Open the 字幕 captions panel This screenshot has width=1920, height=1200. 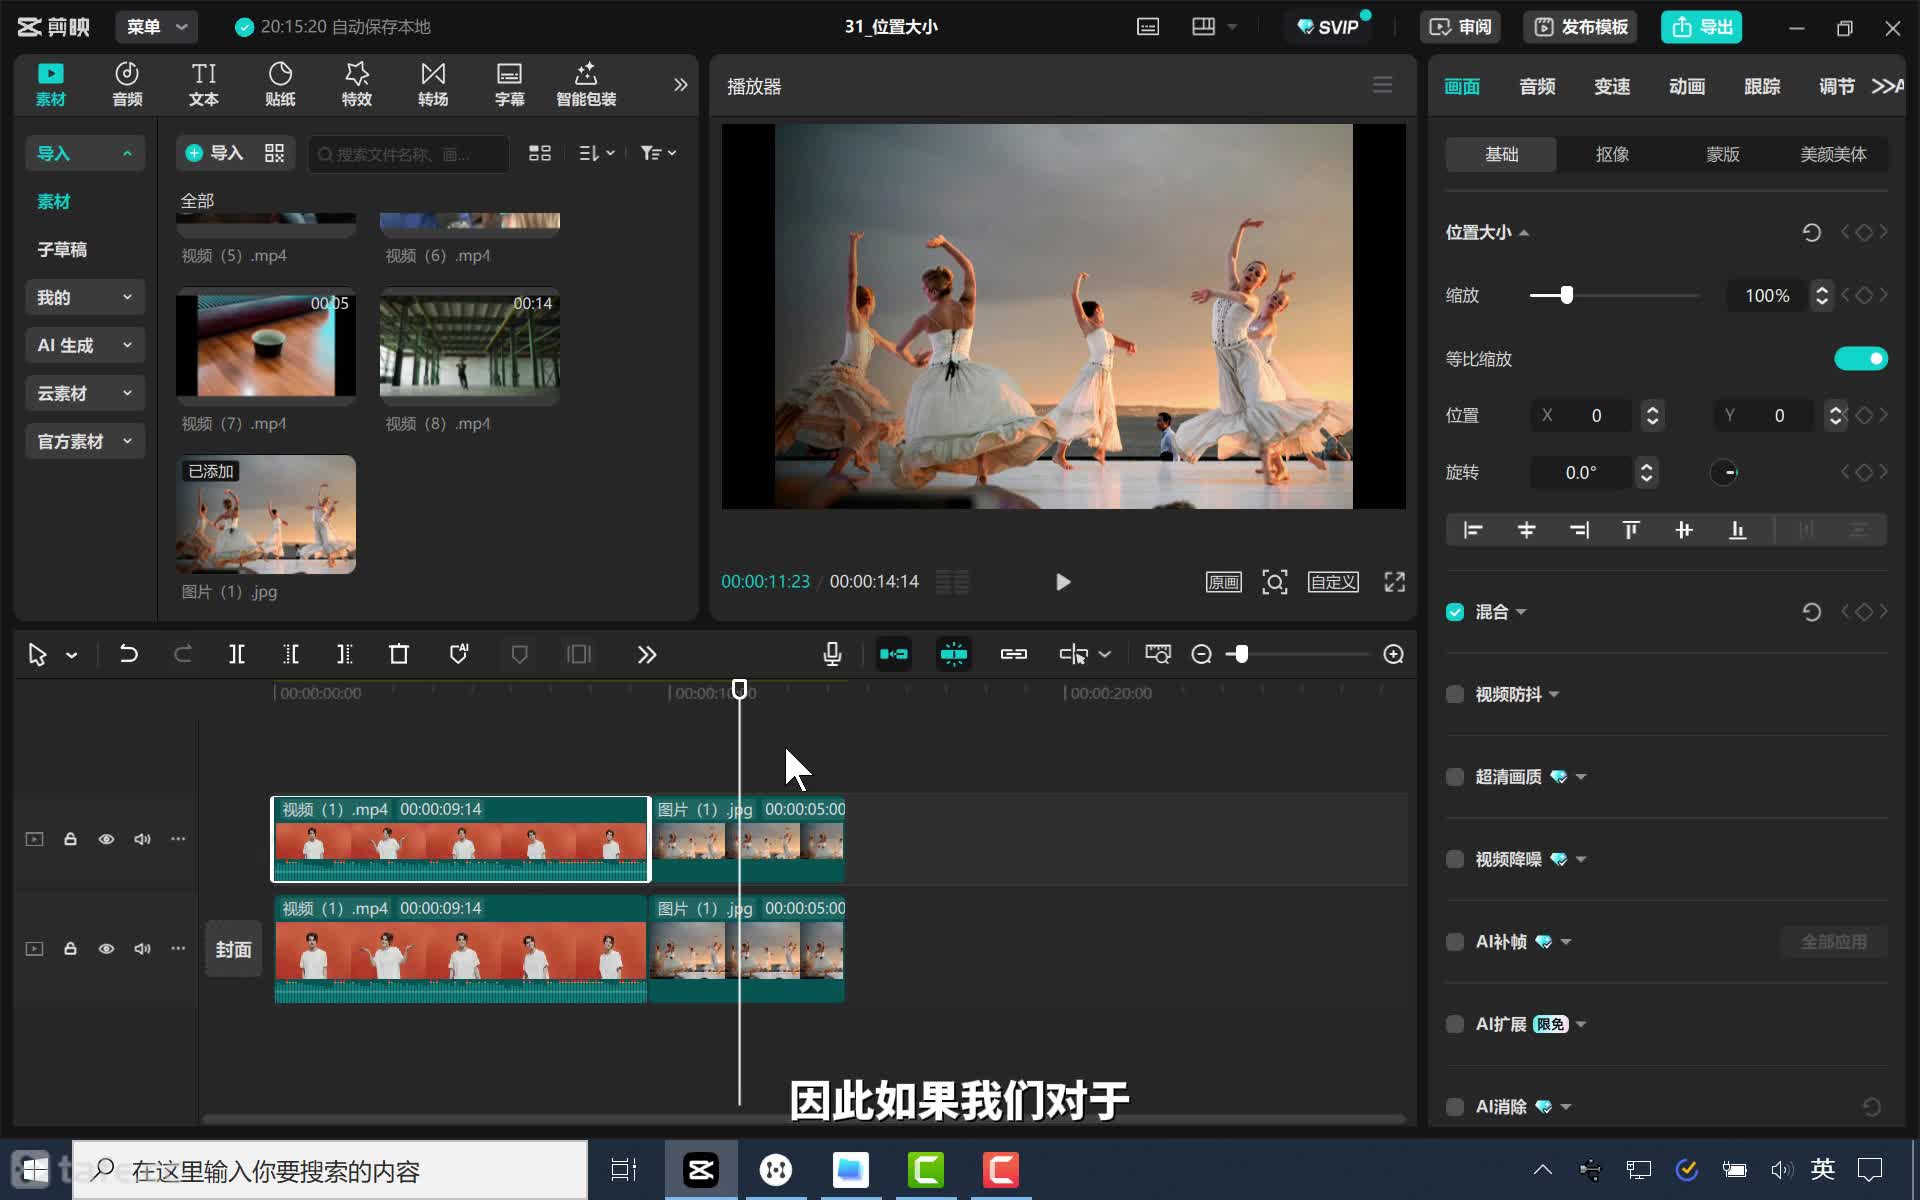point(510,84)
